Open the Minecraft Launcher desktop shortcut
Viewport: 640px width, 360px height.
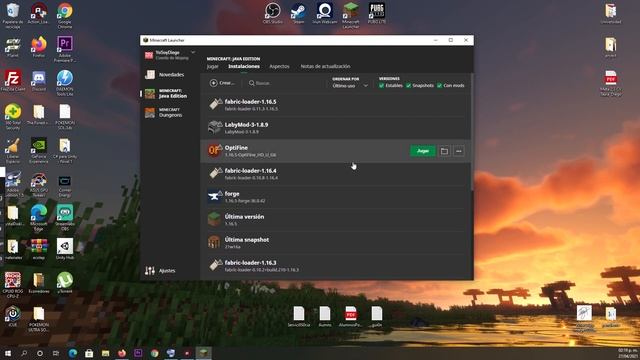pos(351,16)
